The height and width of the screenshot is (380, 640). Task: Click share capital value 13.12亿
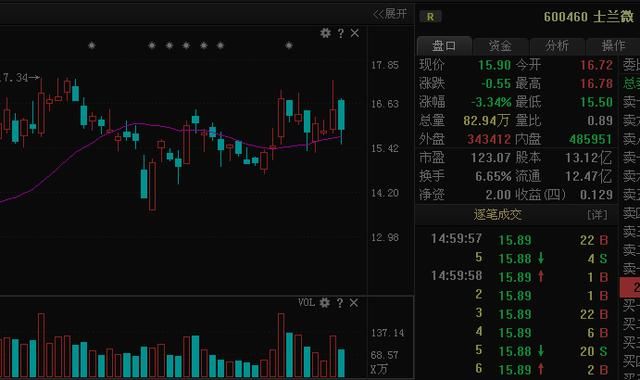589,158
